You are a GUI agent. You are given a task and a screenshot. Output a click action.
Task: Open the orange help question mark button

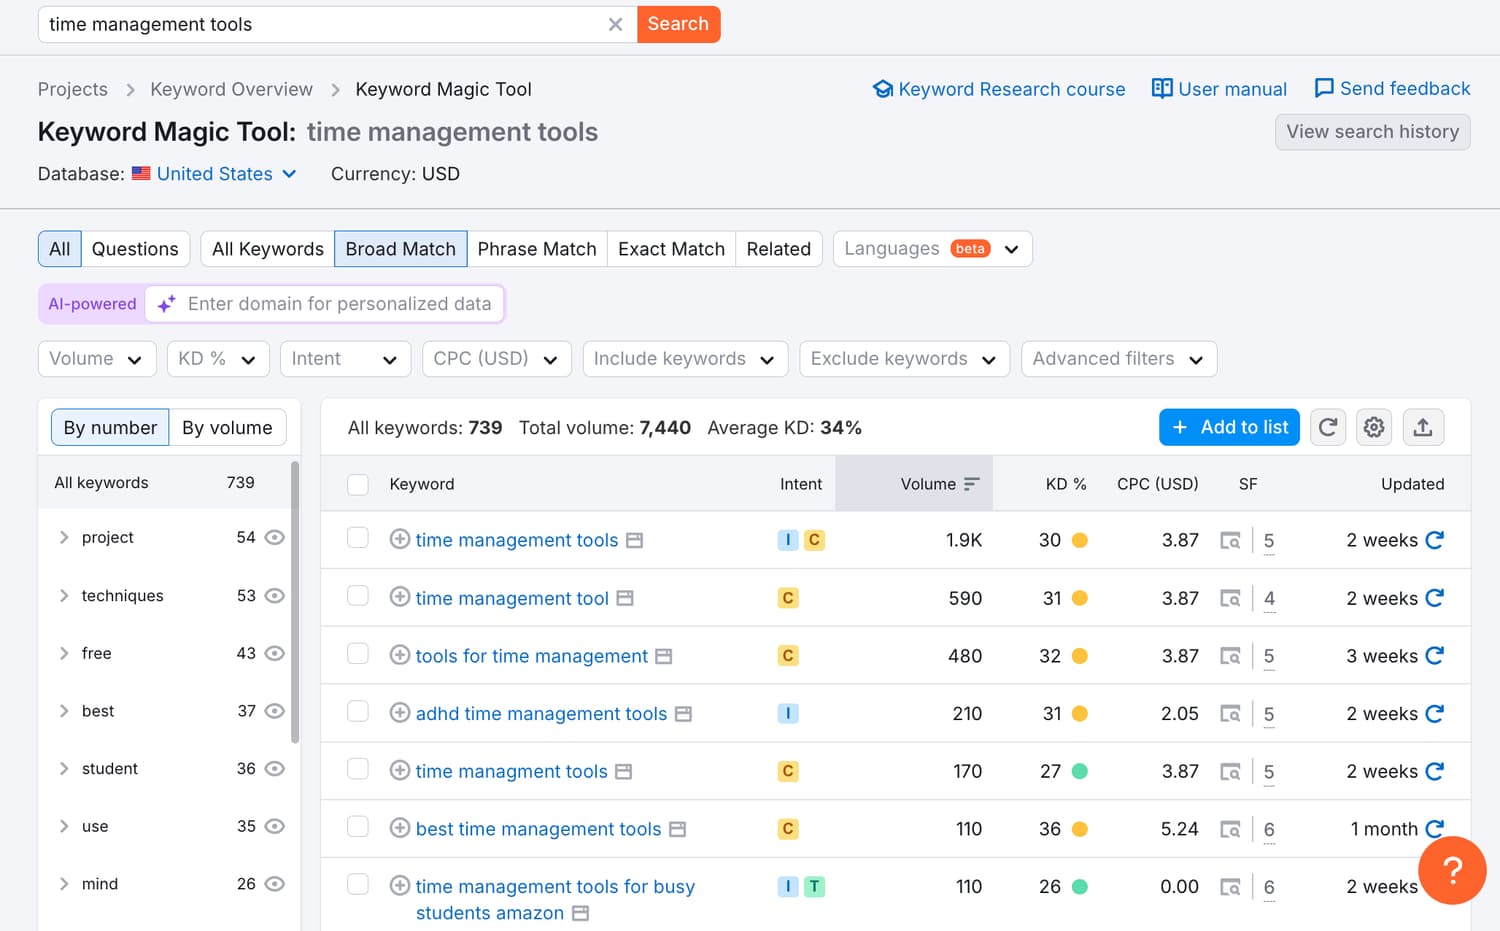click(x=1452, y=870)
